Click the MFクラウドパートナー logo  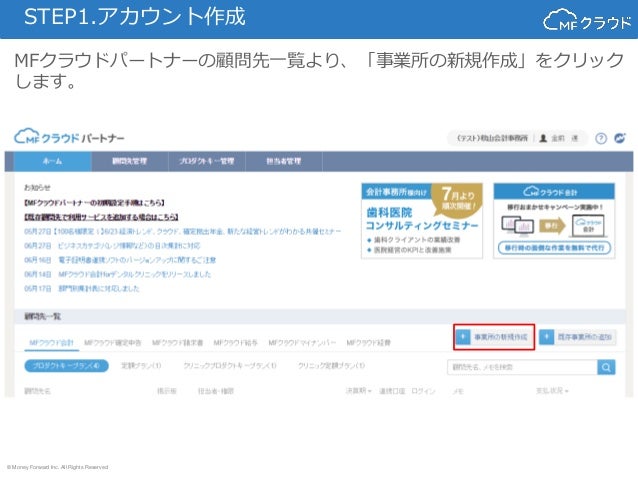point(69,137)
